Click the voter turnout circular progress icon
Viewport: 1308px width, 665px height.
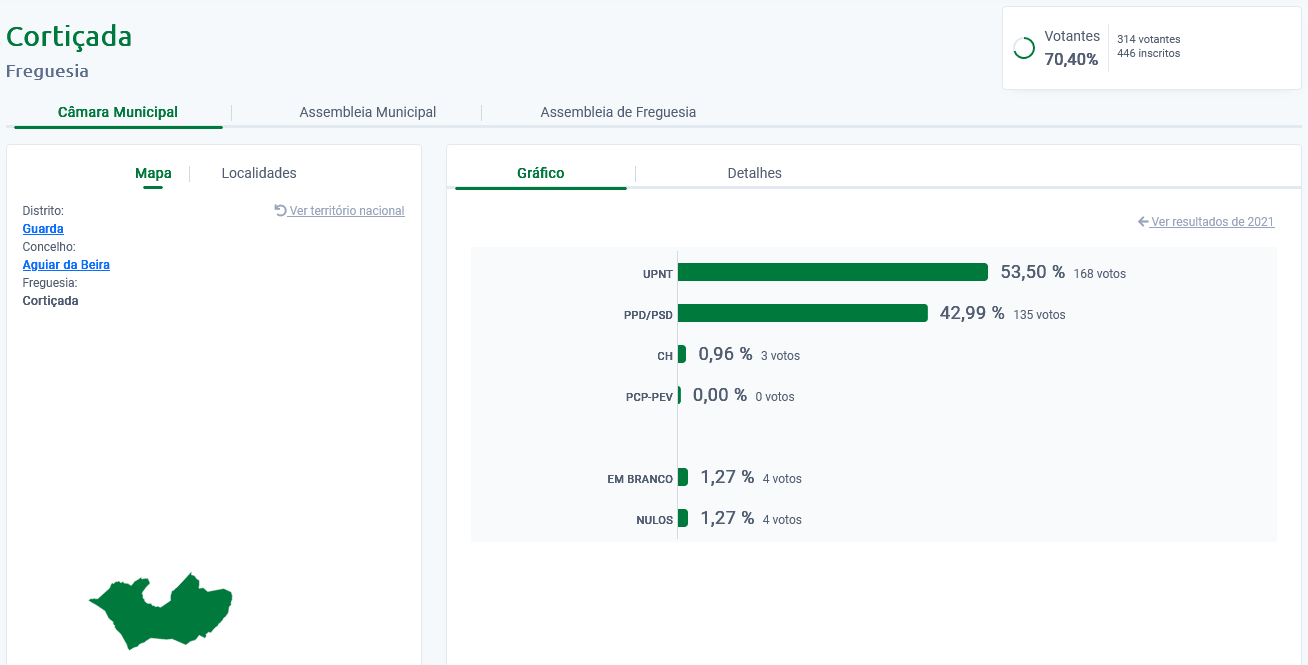(x=1023, y=48)
